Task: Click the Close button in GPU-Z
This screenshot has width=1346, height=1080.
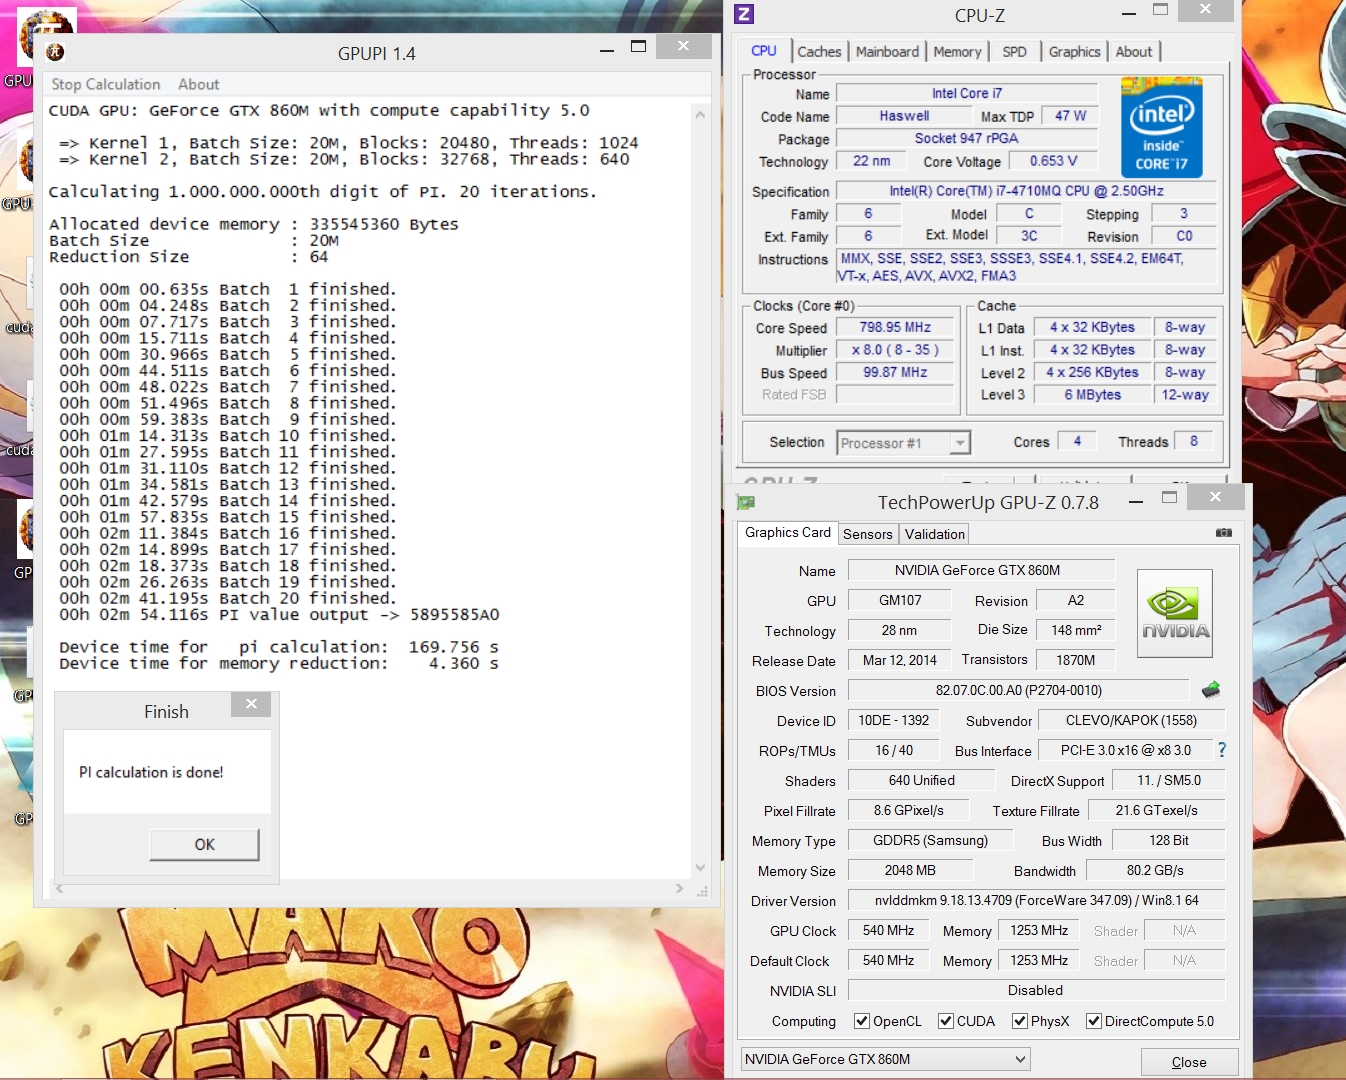Action: 1189,1062
